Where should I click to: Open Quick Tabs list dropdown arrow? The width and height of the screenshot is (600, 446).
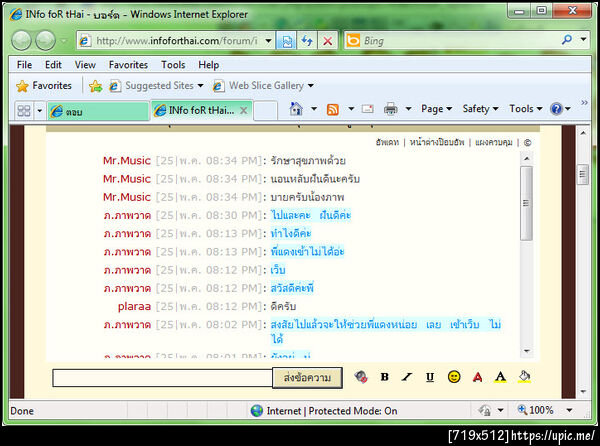point(39,111)
